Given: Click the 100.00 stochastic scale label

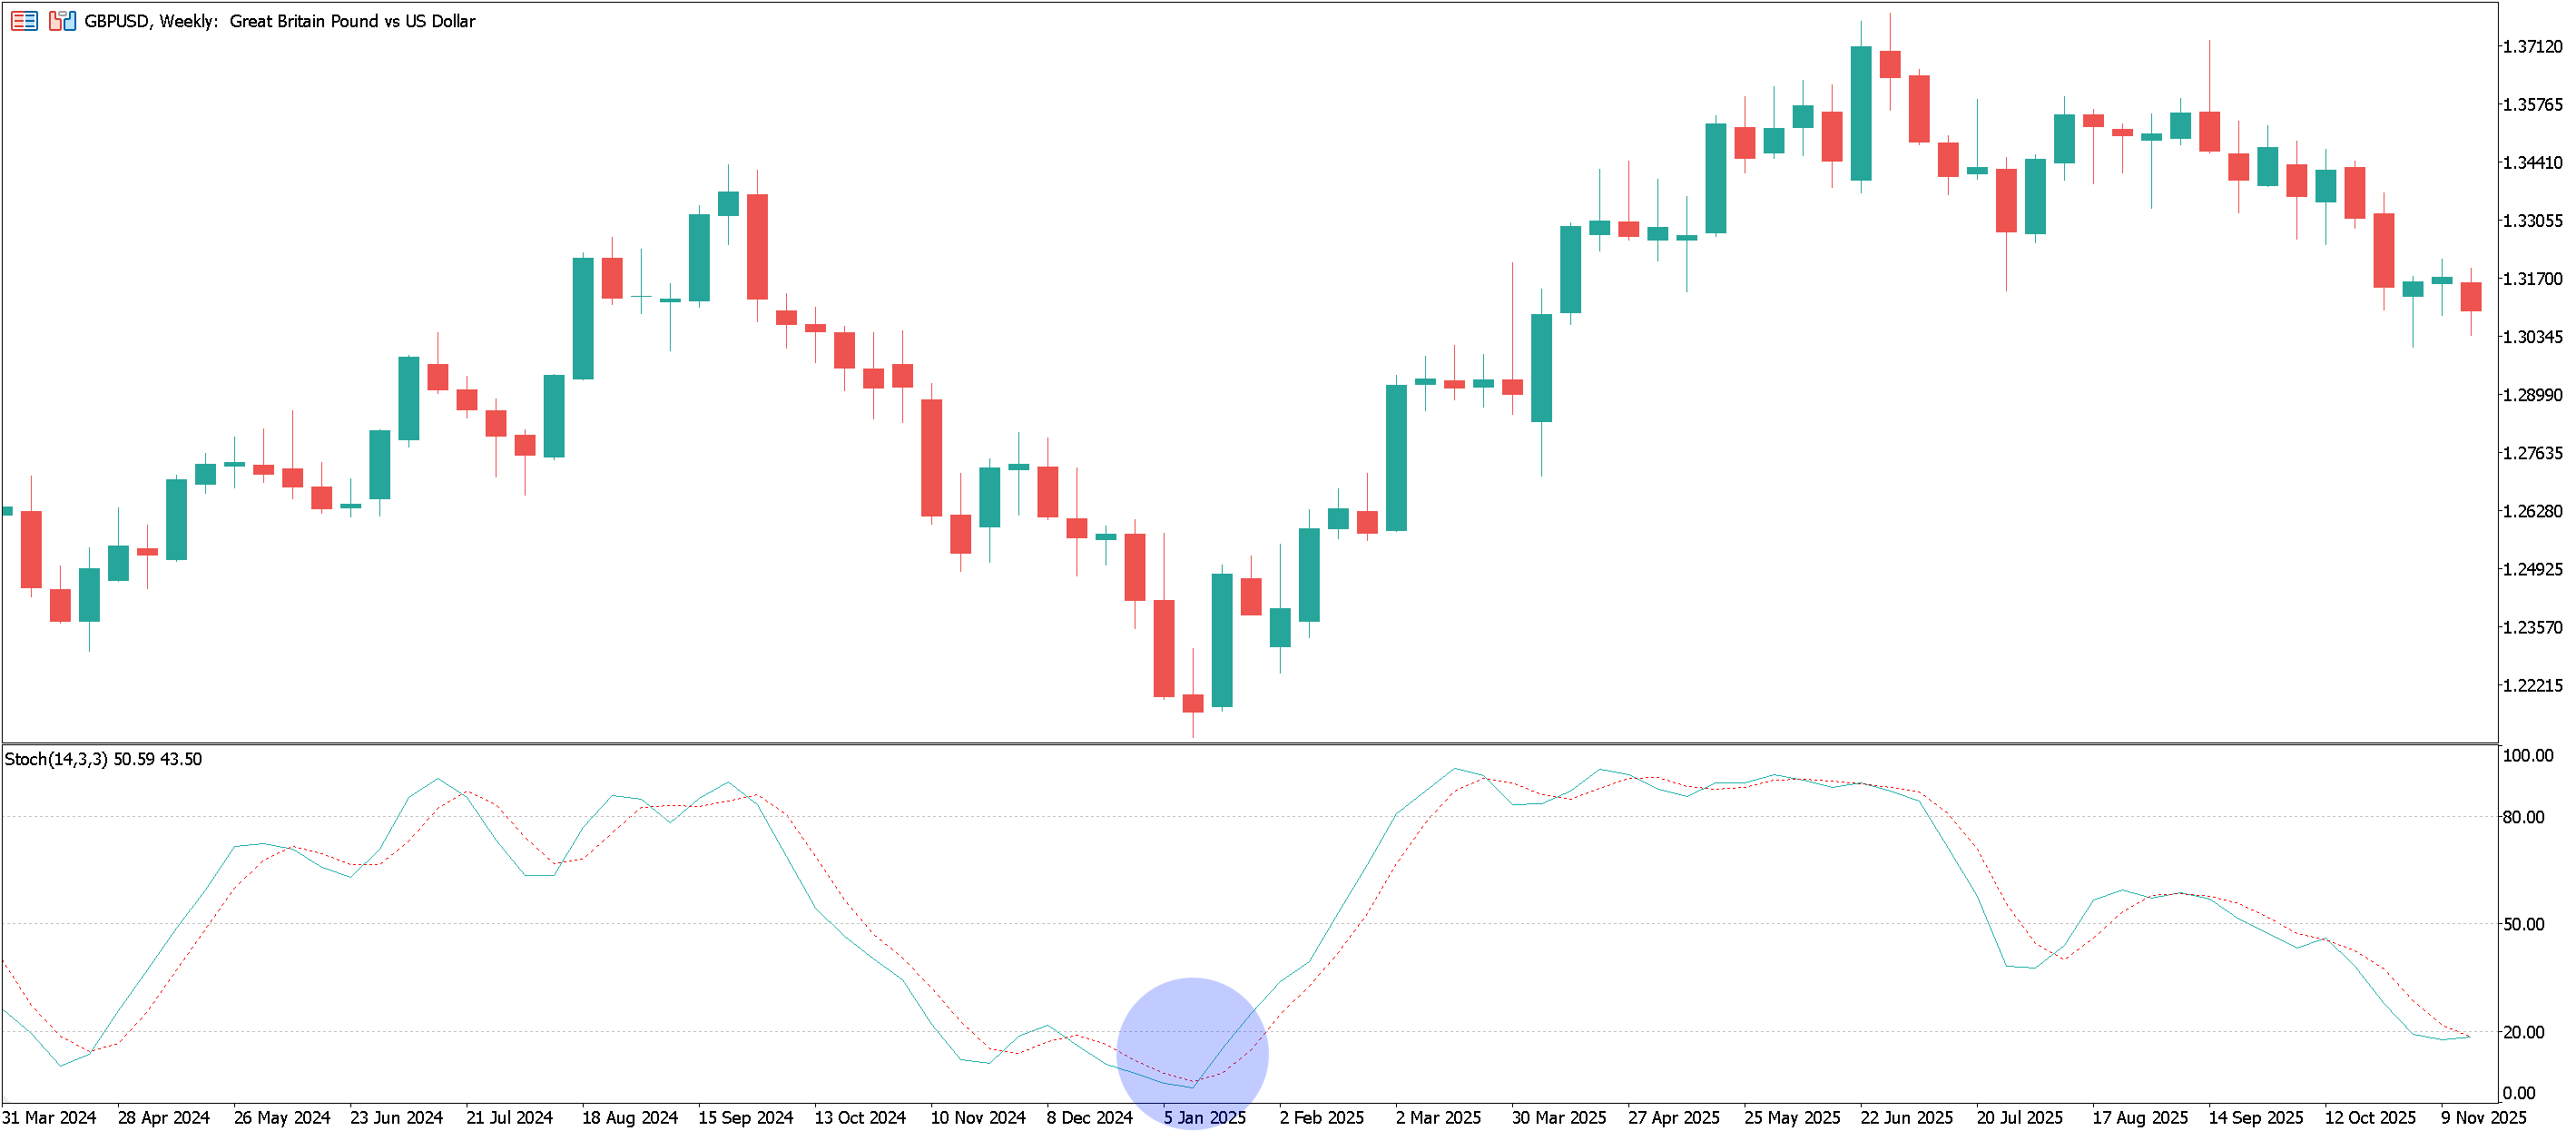Looking at the screenshot, I should (x=2527, y=755).
